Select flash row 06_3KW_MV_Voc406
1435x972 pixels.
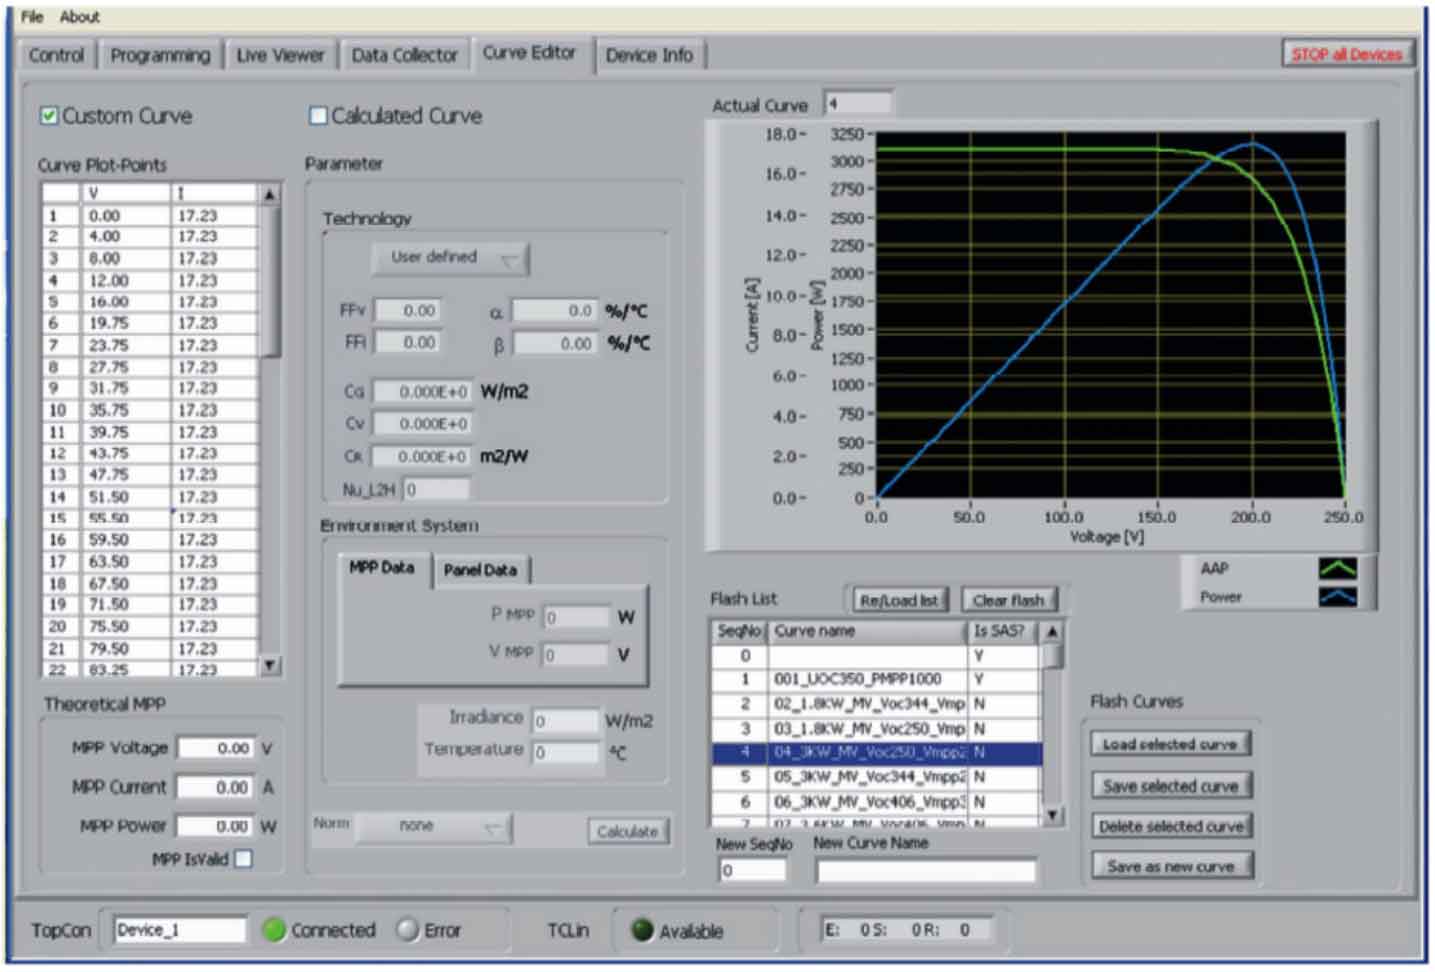coord(877,802)
